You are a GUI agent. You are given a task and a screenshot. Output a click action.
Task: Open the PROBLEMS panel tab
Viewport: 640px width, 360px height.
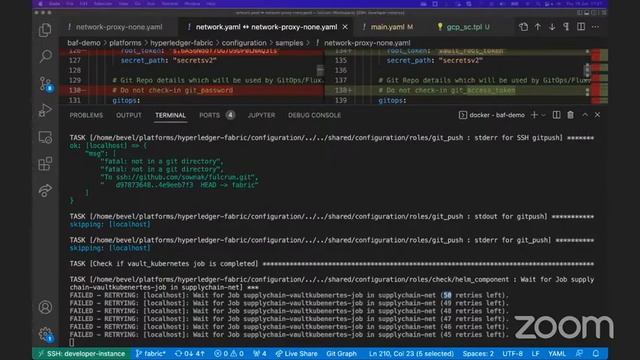coord(86,116)
